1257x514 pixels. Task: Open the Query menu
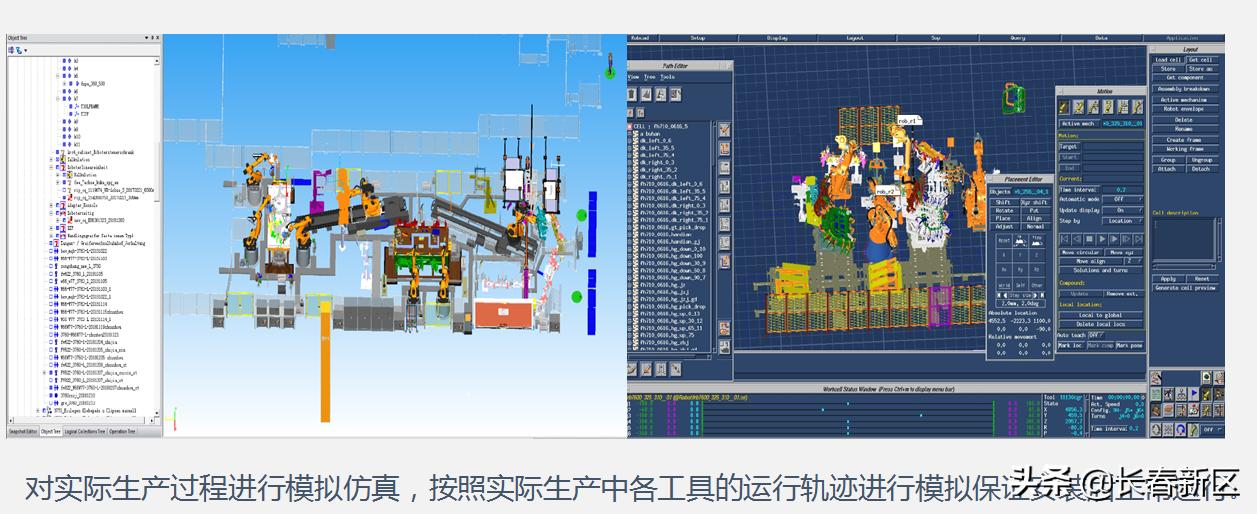[1017, 38]
